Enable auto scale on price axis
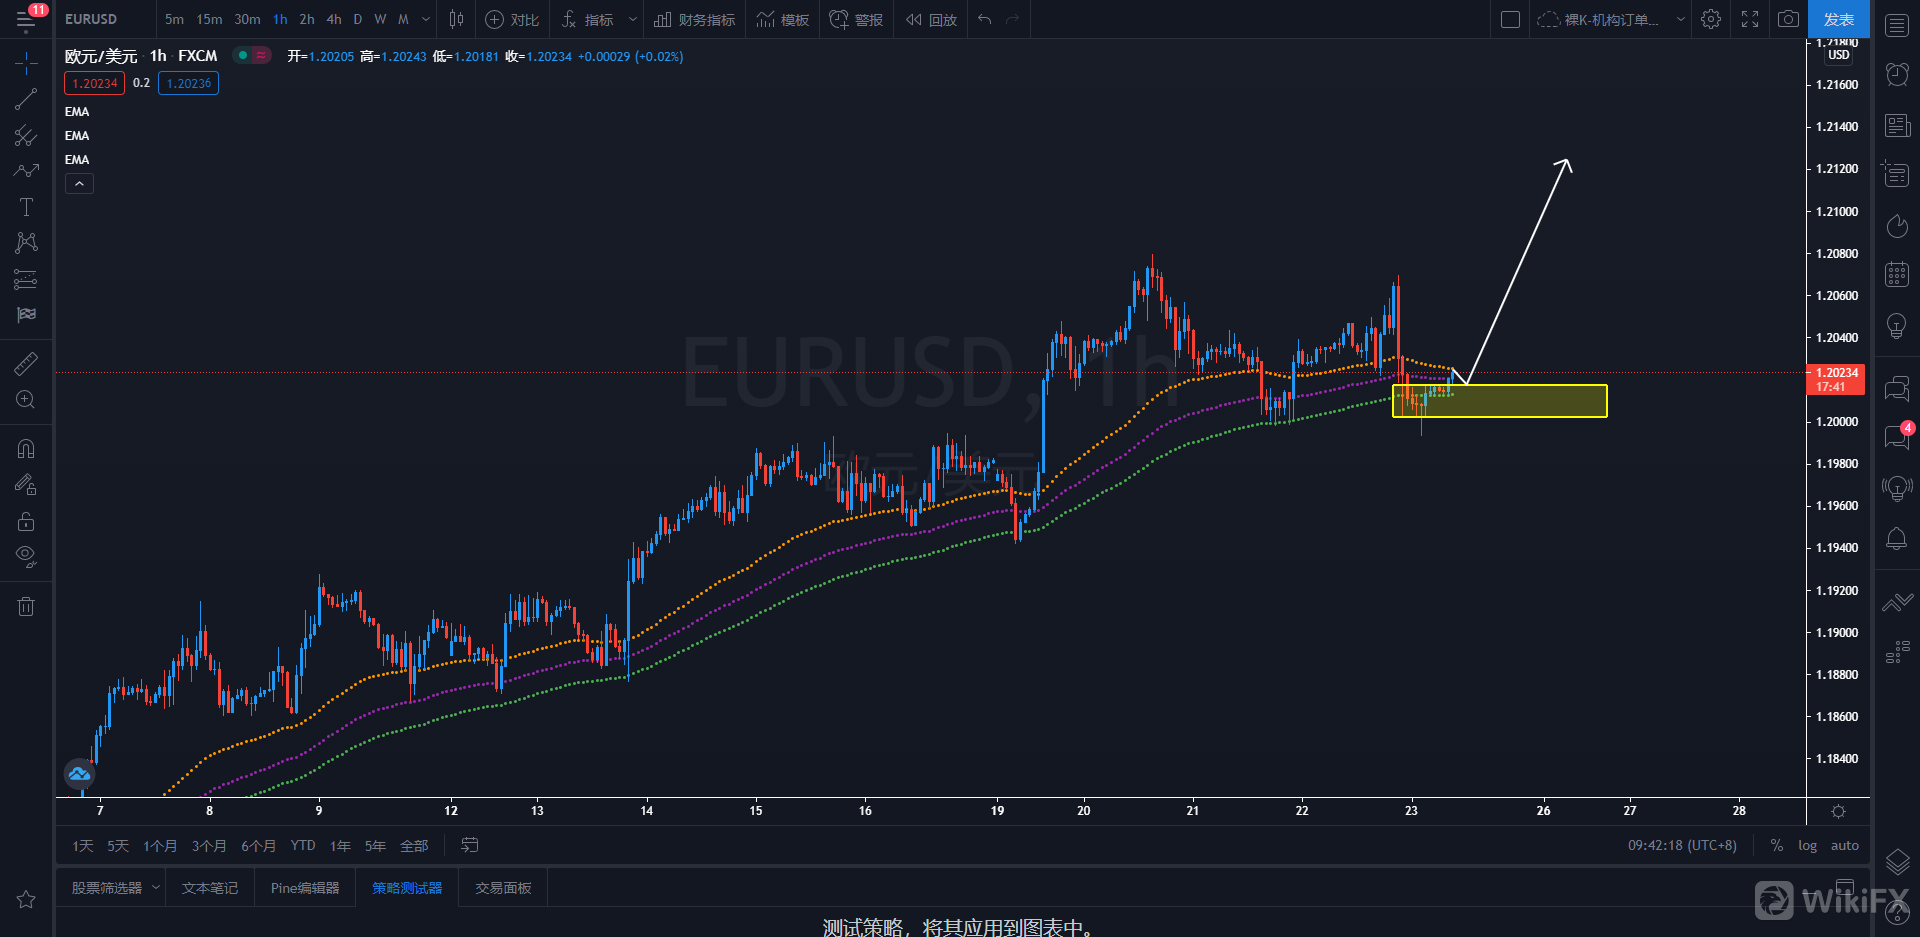The image size is (1920, 937). coord(1844,846)
